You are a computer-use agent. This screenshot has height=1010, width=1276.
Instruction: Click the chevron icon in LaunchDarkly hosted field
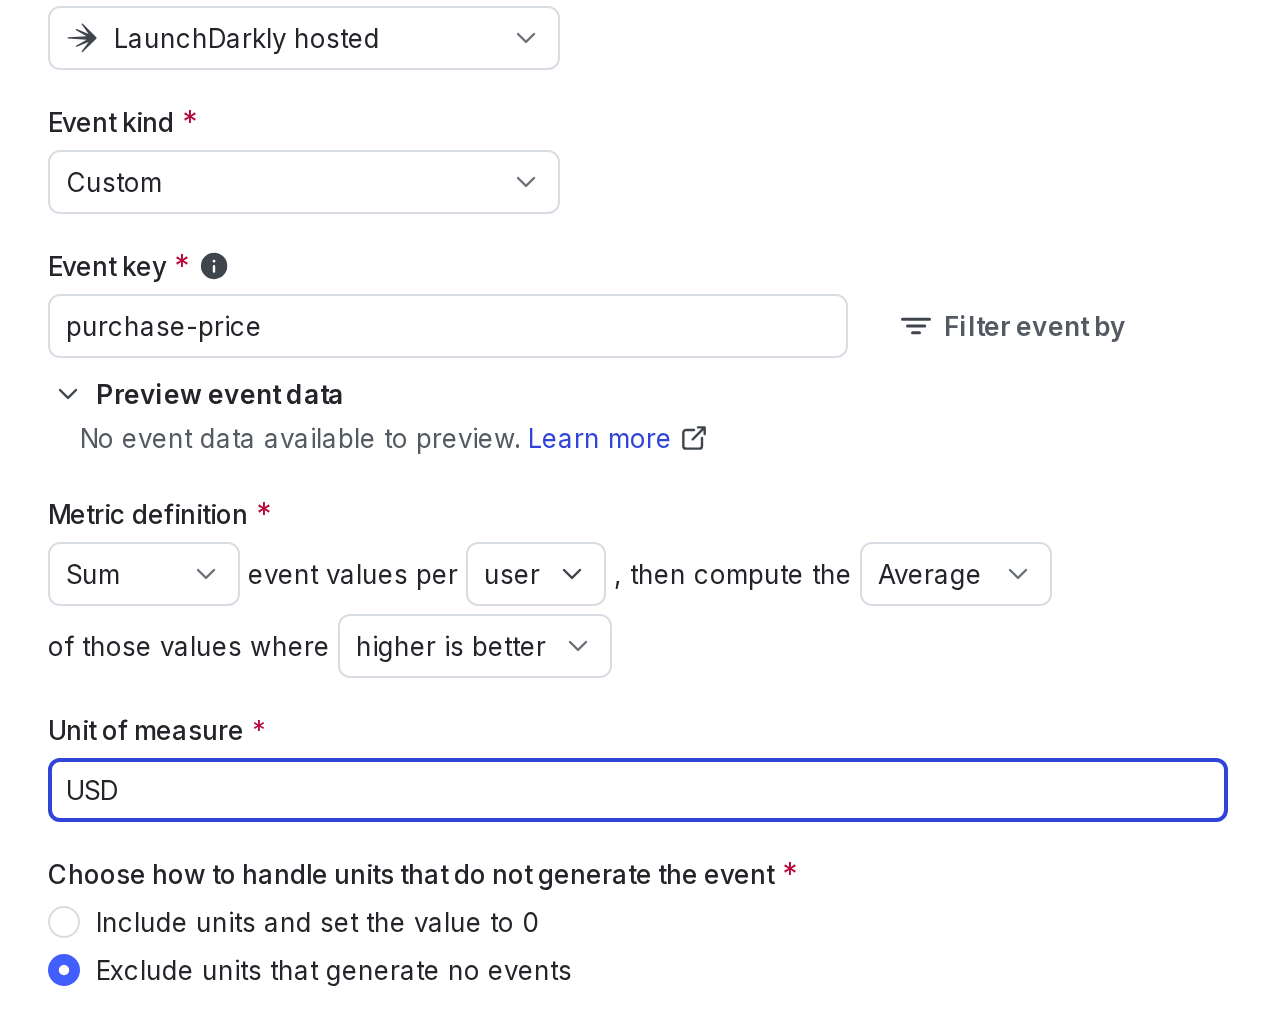point(526,39)
